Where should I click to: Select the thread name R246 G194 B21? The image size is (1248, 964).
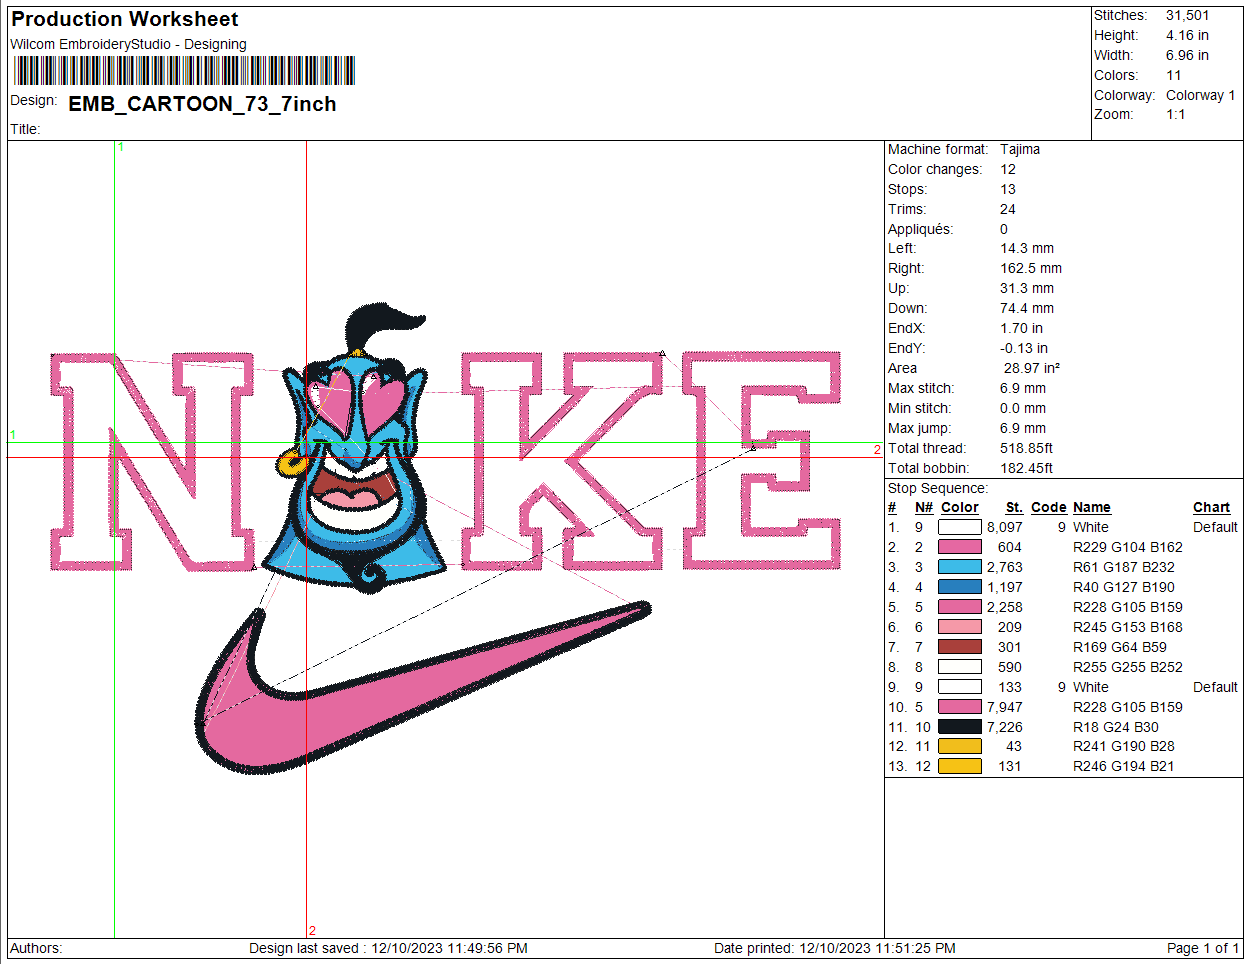(1124, 766)
